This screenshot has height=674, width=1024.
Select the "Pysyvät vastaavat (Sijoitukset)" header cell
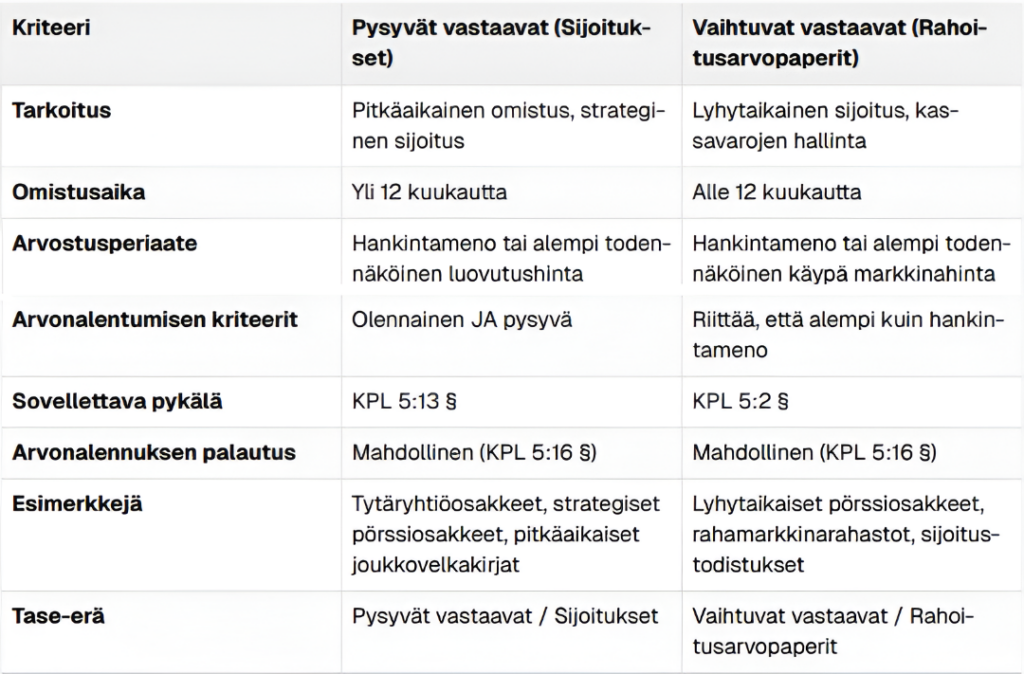pos(502,44)
